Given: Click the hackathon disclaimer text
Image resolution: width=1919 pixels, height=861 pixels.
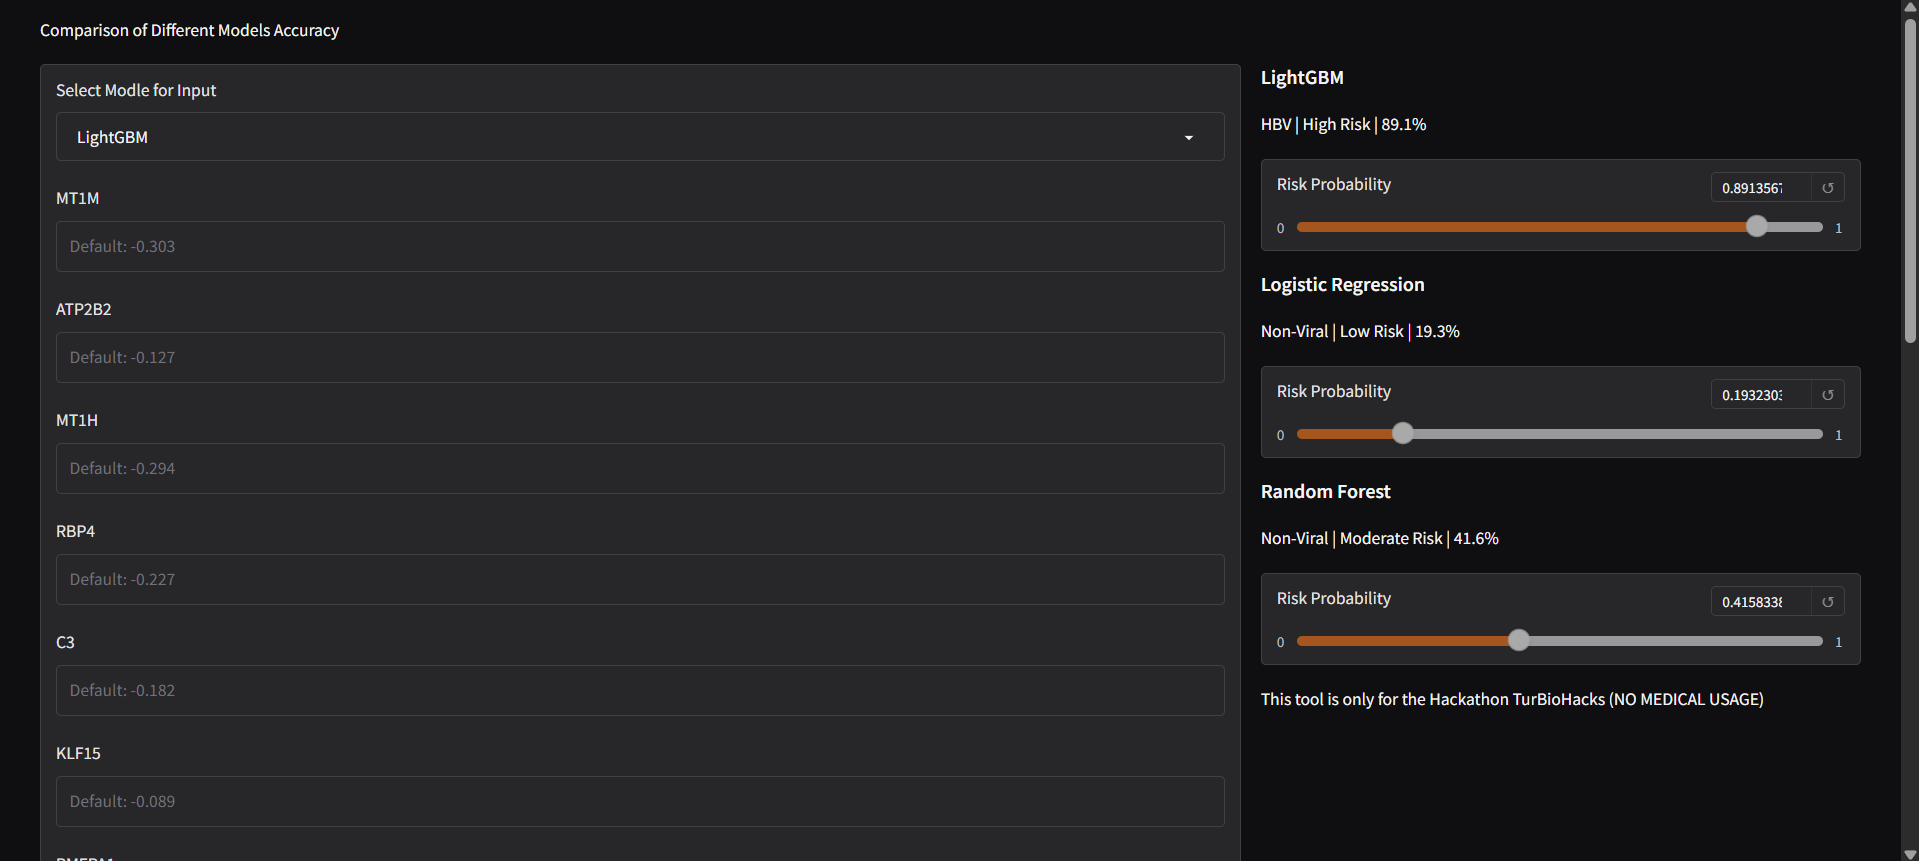Looking at the screenshot, I should point(1512,700).
